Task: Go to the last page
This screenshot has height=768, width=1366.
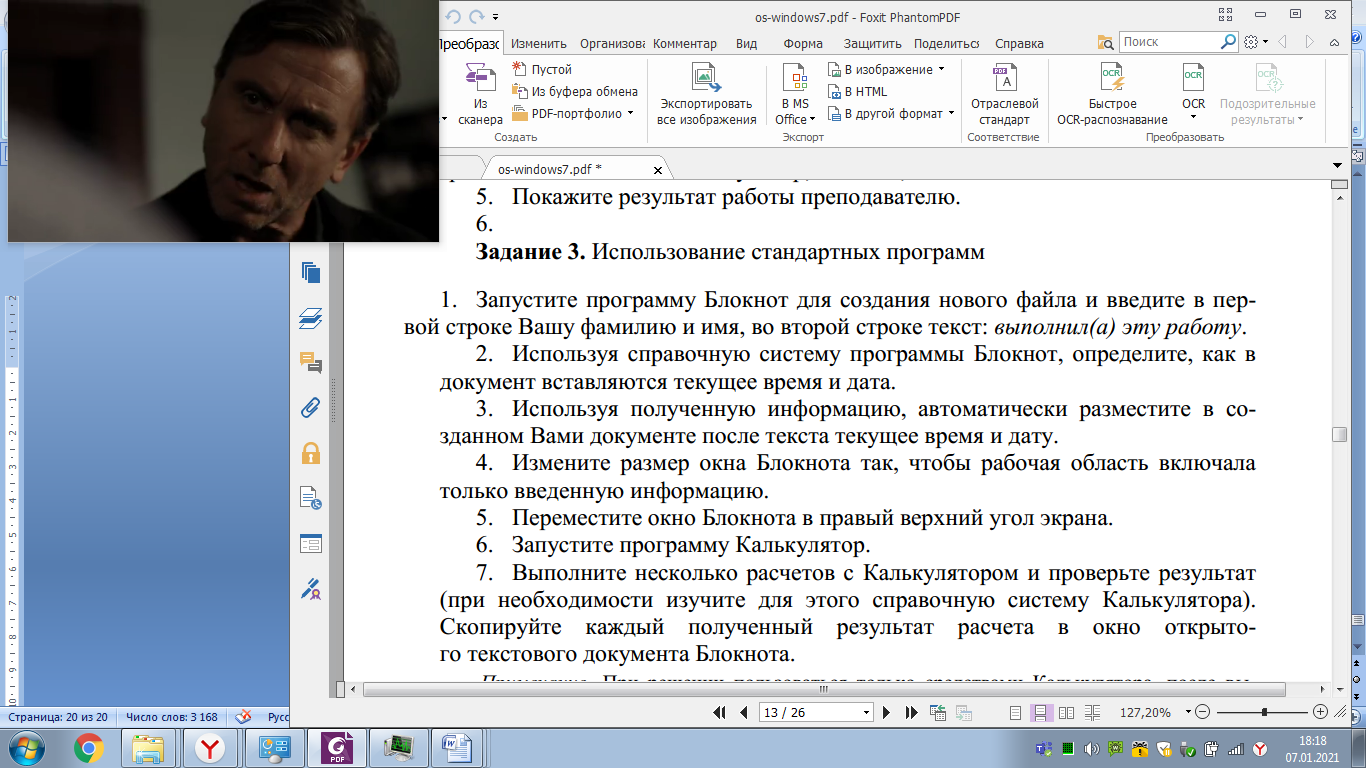Action: pos(911,712)
